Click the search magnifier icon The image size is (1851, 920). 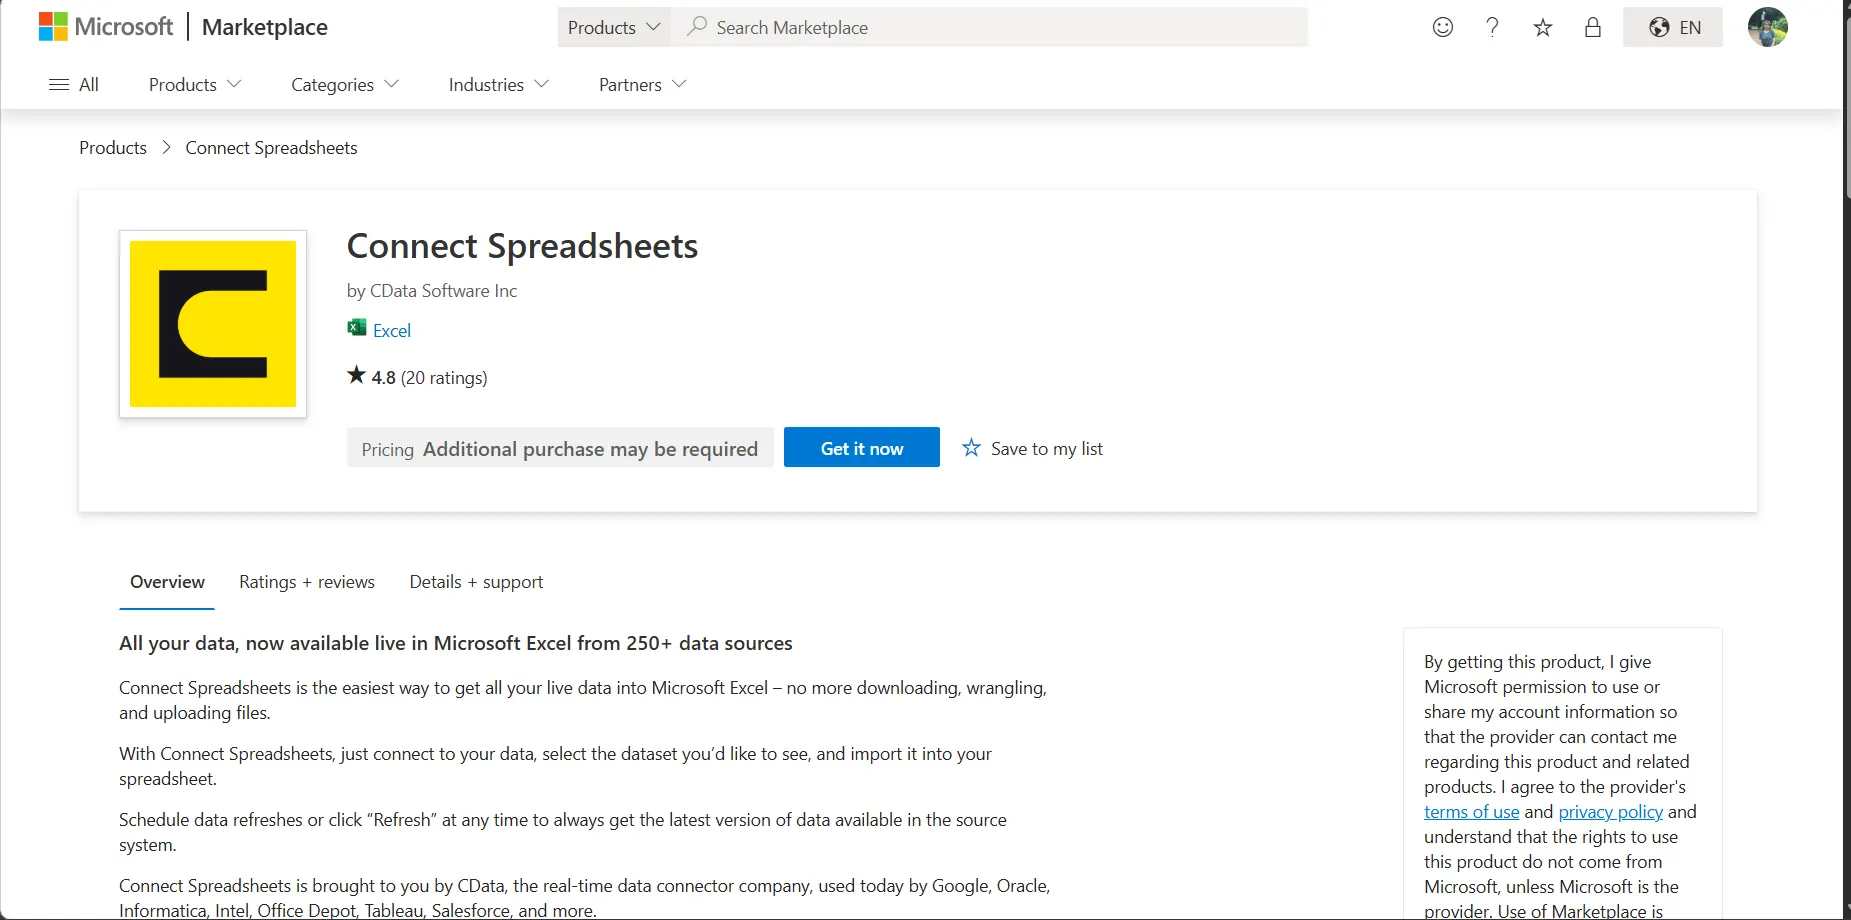click(x=697, y=27)
